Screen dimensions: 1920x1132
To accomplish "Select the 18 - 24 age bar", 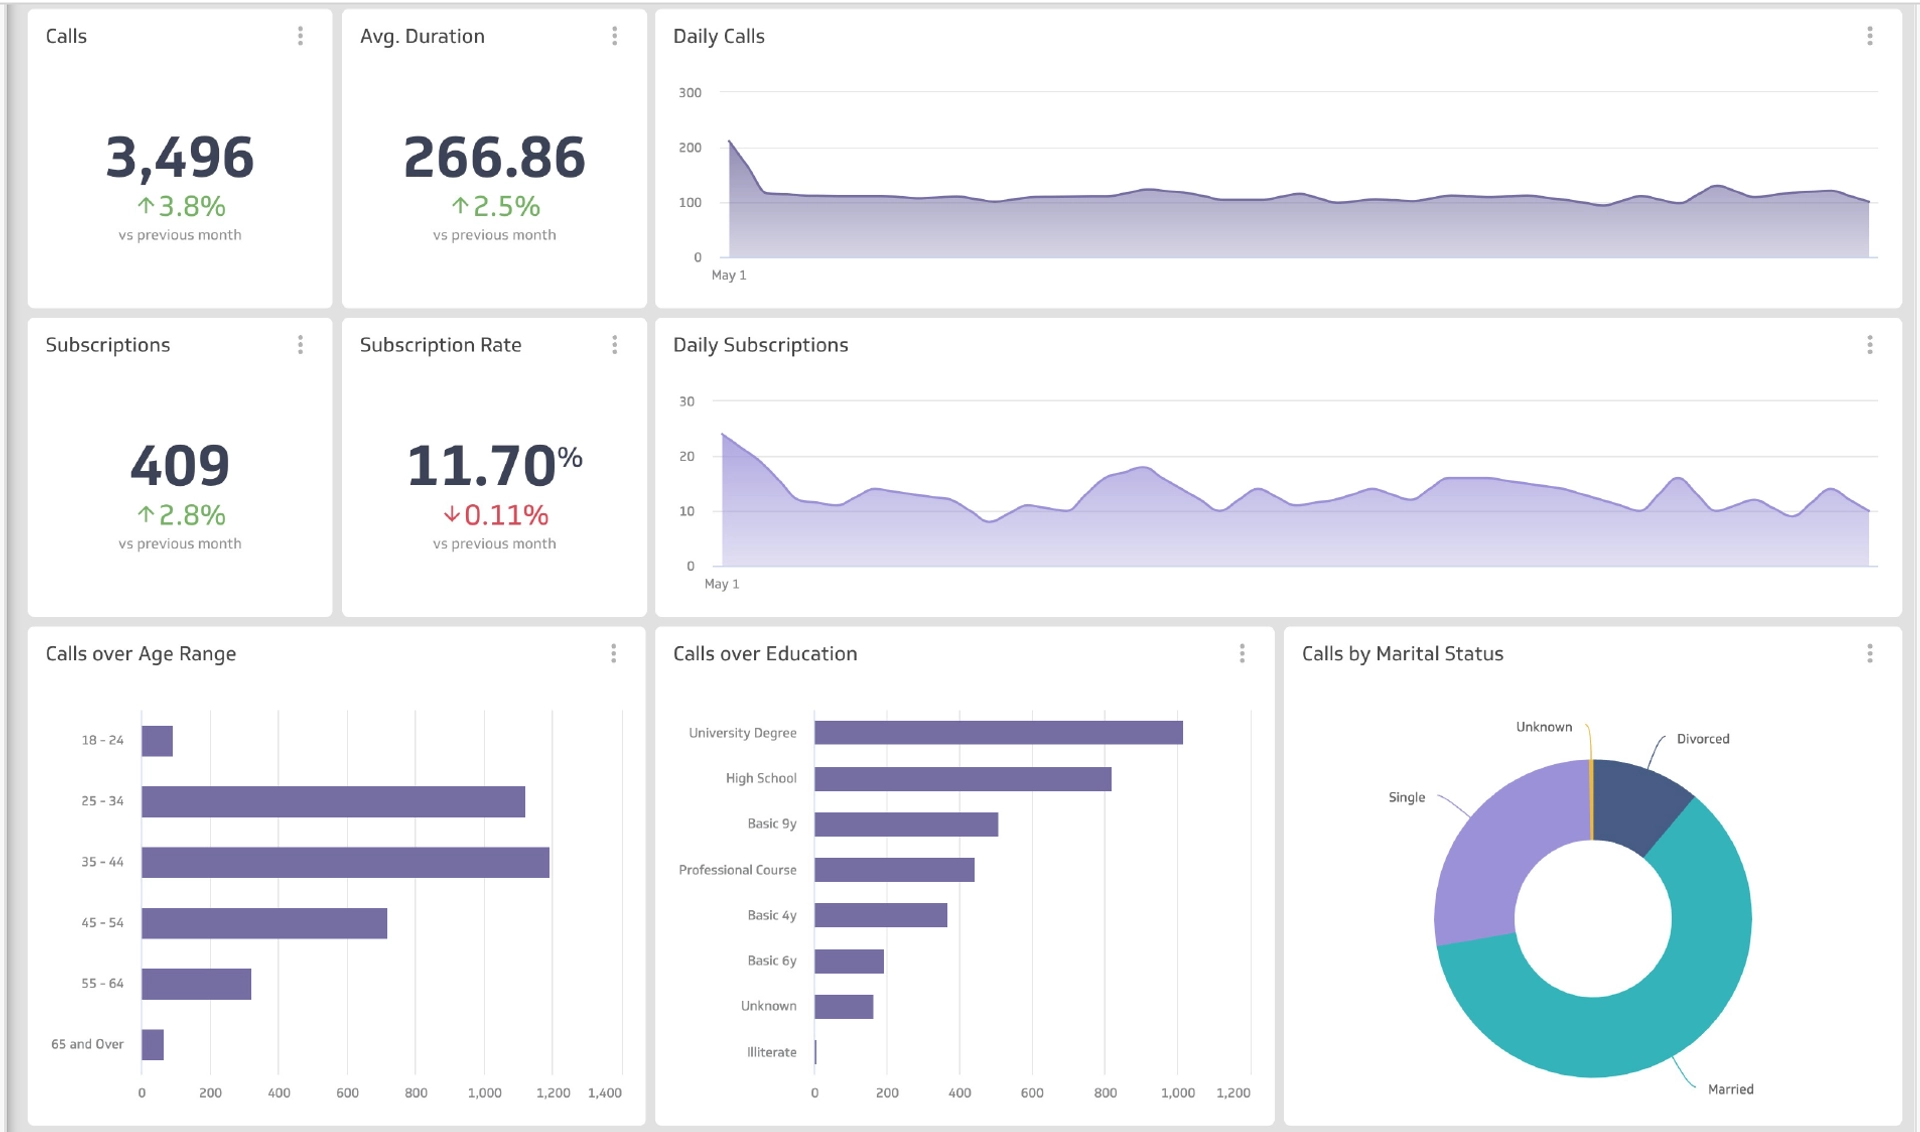I will pyautogui.click(x=157, y=741).
